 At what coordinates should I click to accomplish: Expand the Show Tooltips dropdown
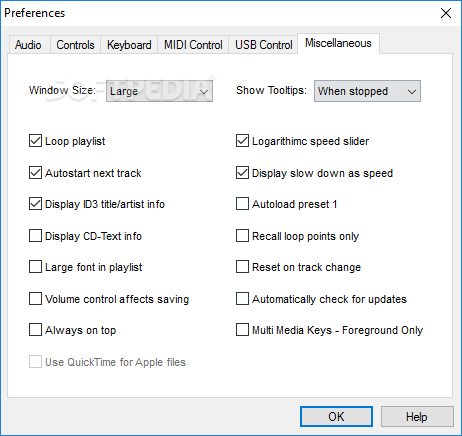(367, 91)
